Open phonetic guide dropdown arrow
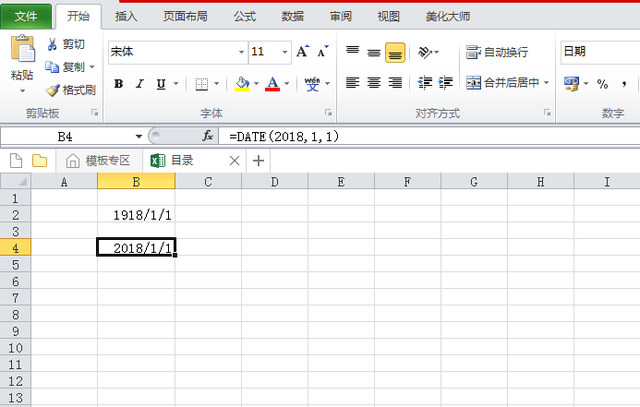This screenshot has height=407, width=640. pos(327,84)
